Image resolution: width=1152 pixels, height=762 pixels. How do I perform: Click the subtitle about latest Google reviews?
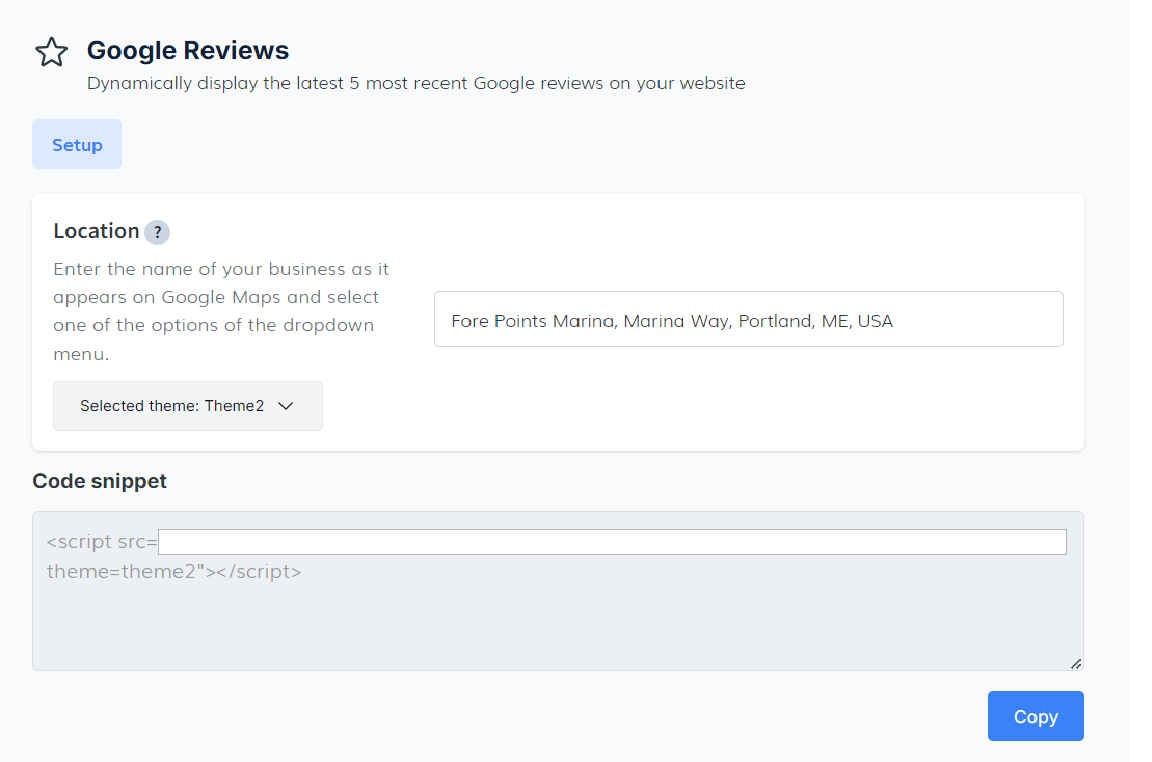[416, 83]
